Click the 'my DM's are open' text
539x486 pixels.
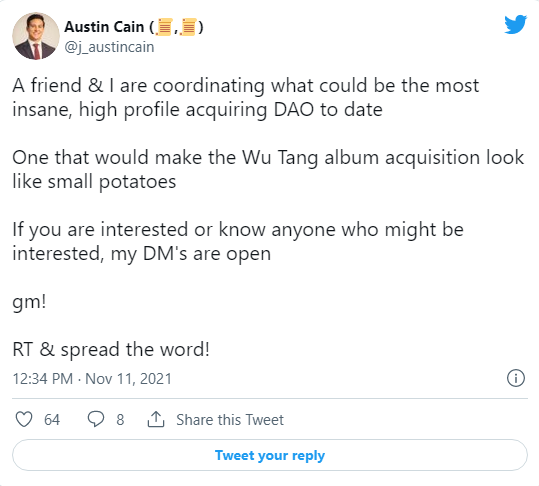point(191,254)
